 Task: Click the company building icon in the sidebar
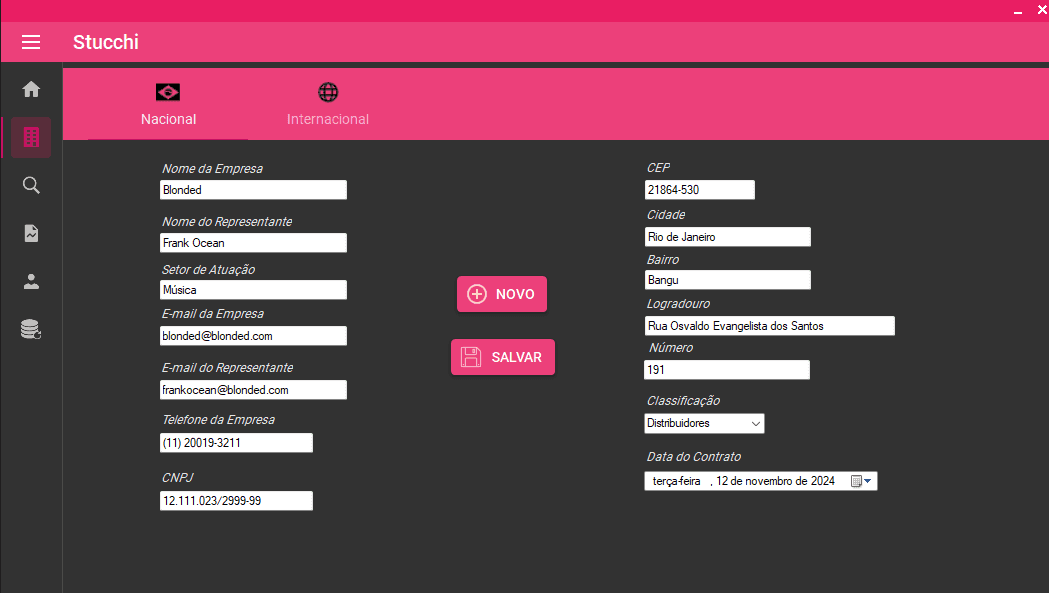[x=30, y=137]
